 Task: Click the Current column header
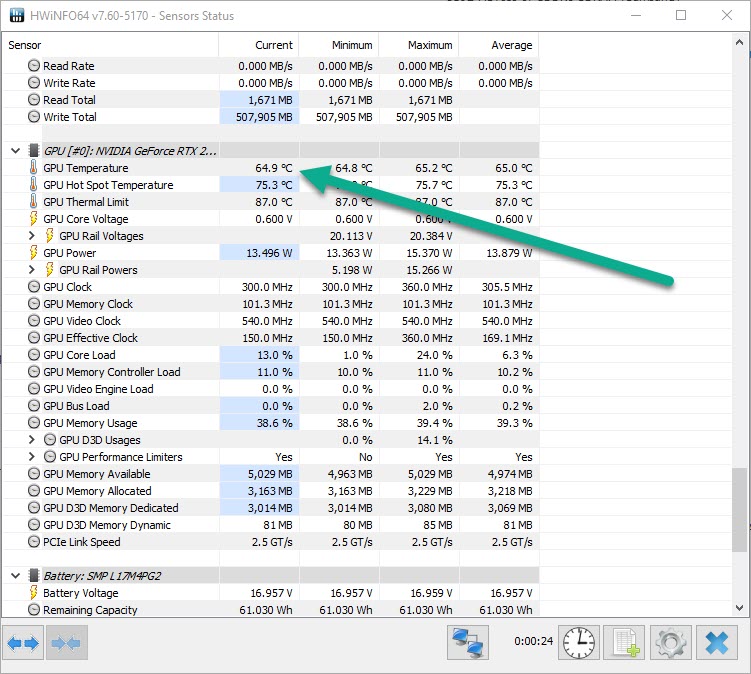(x=259, y=45)
